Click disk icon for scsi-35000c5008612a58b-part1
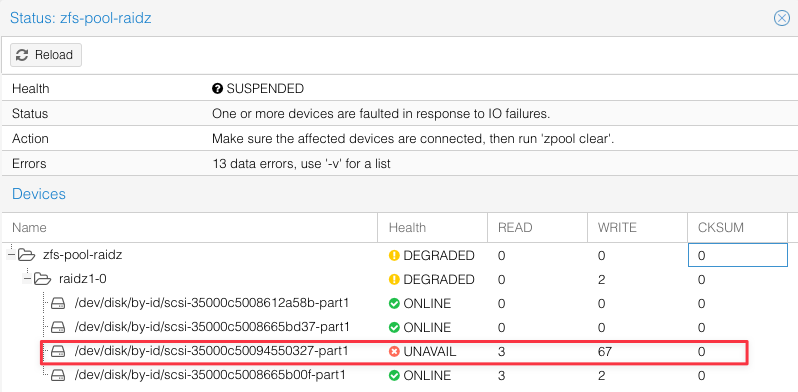 (58, 303)
